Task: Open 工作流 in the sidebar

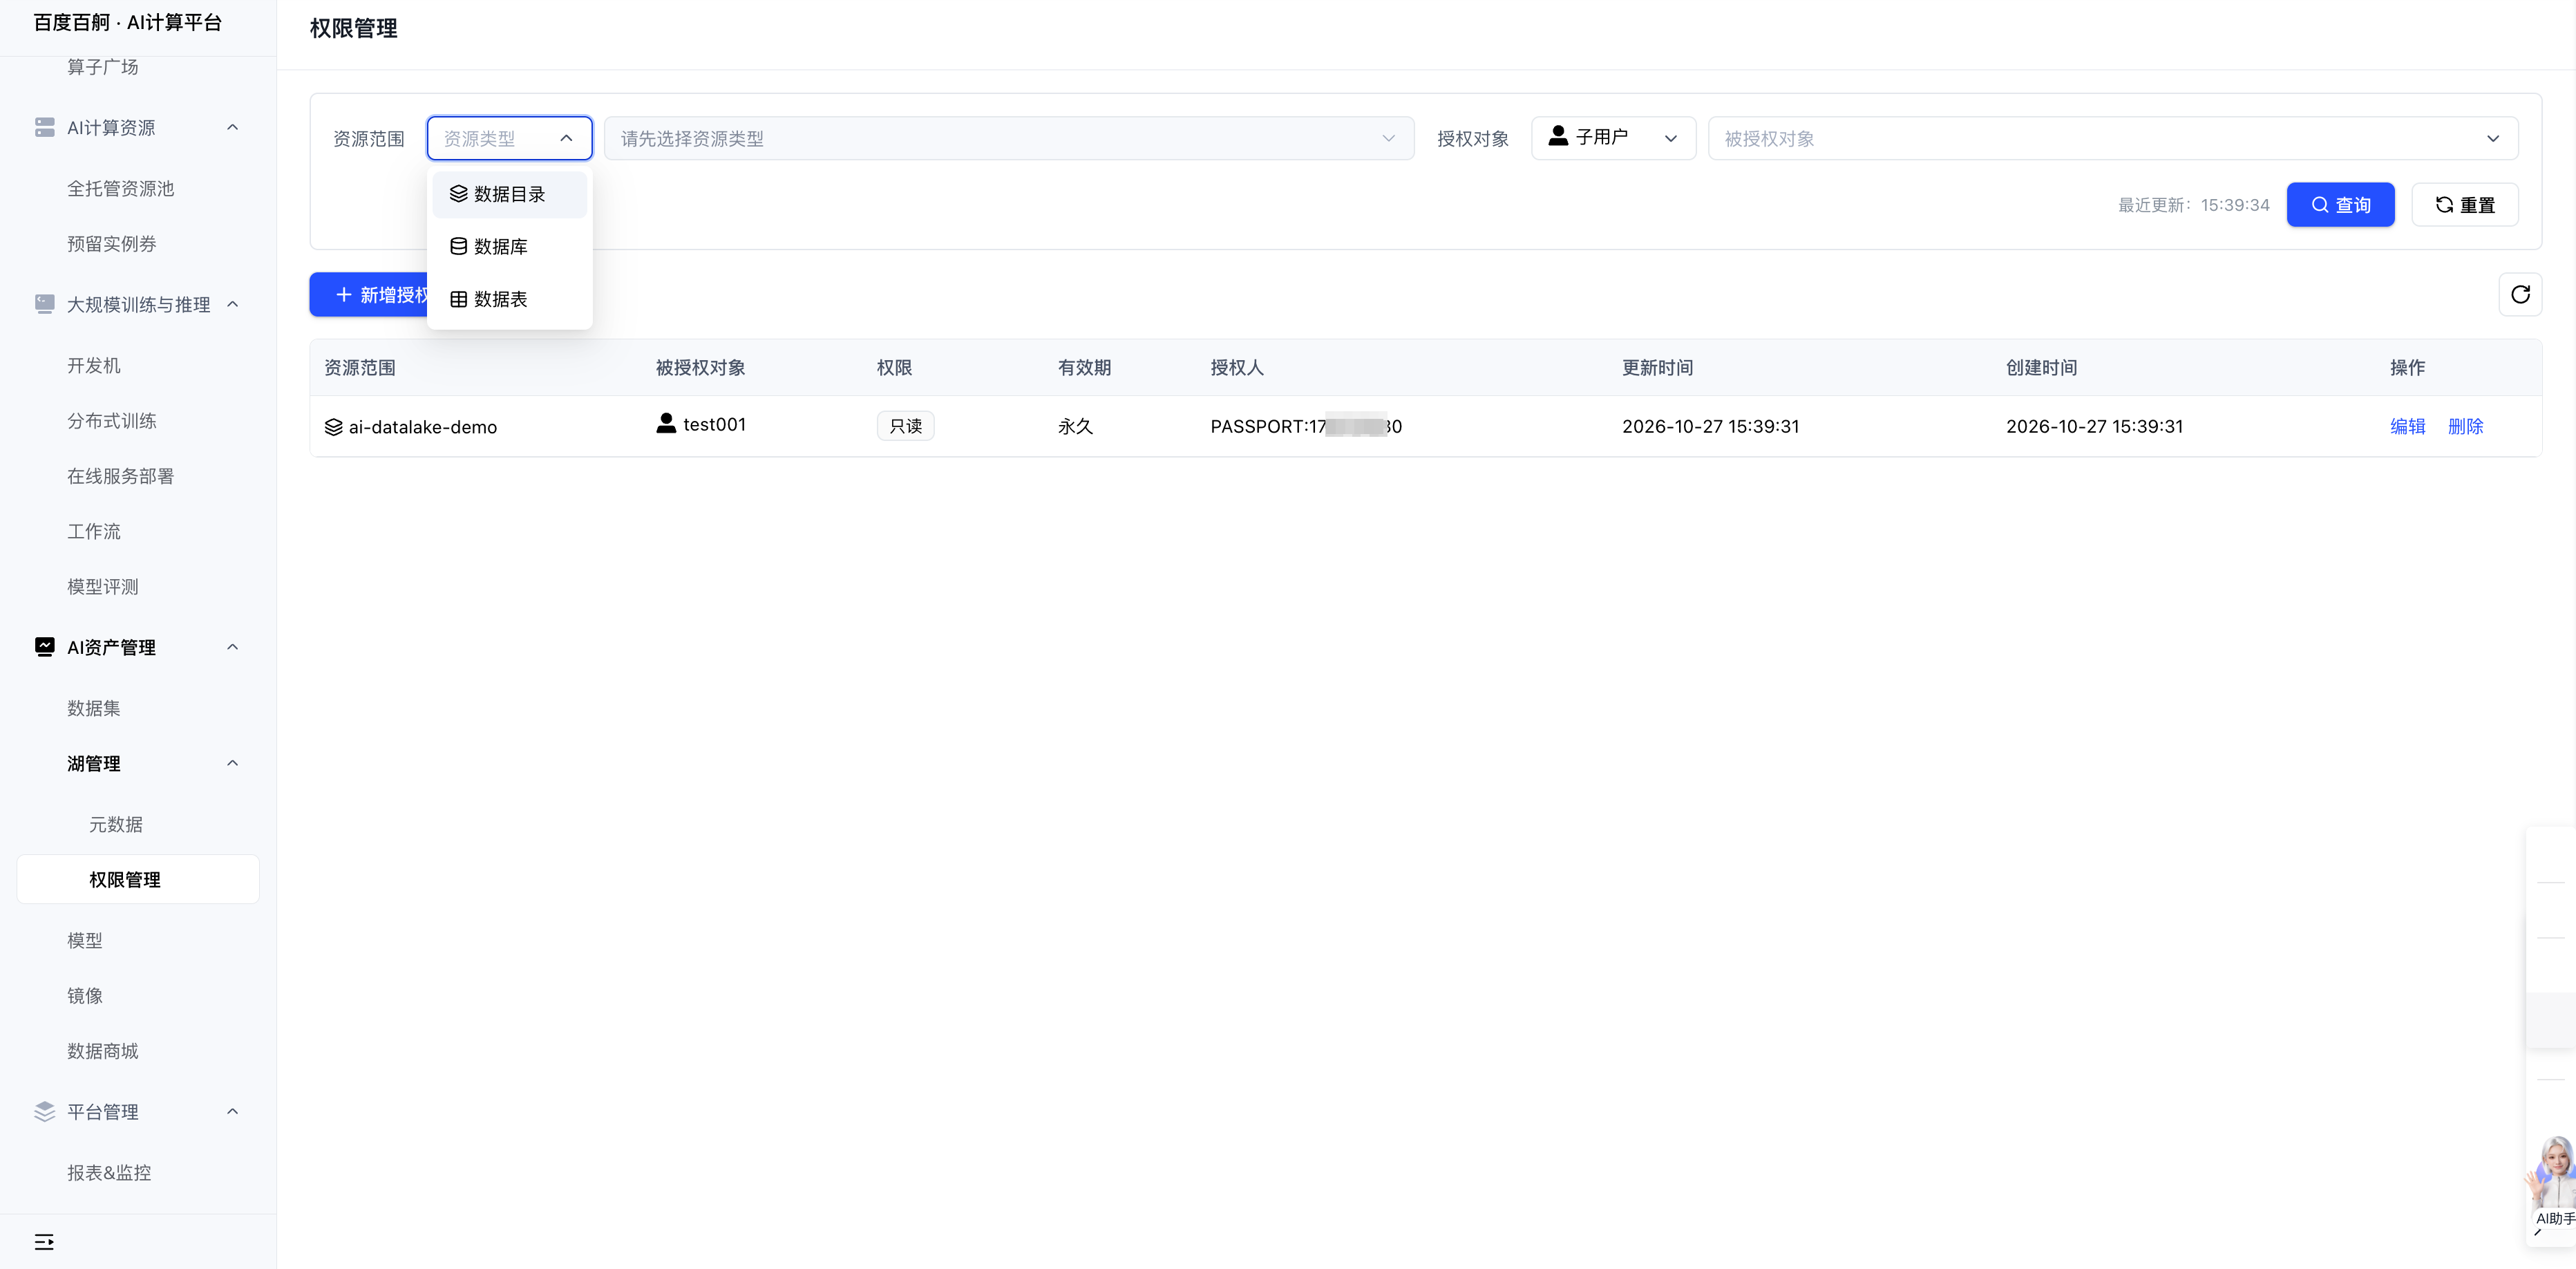Action: (x=93, y=531)
